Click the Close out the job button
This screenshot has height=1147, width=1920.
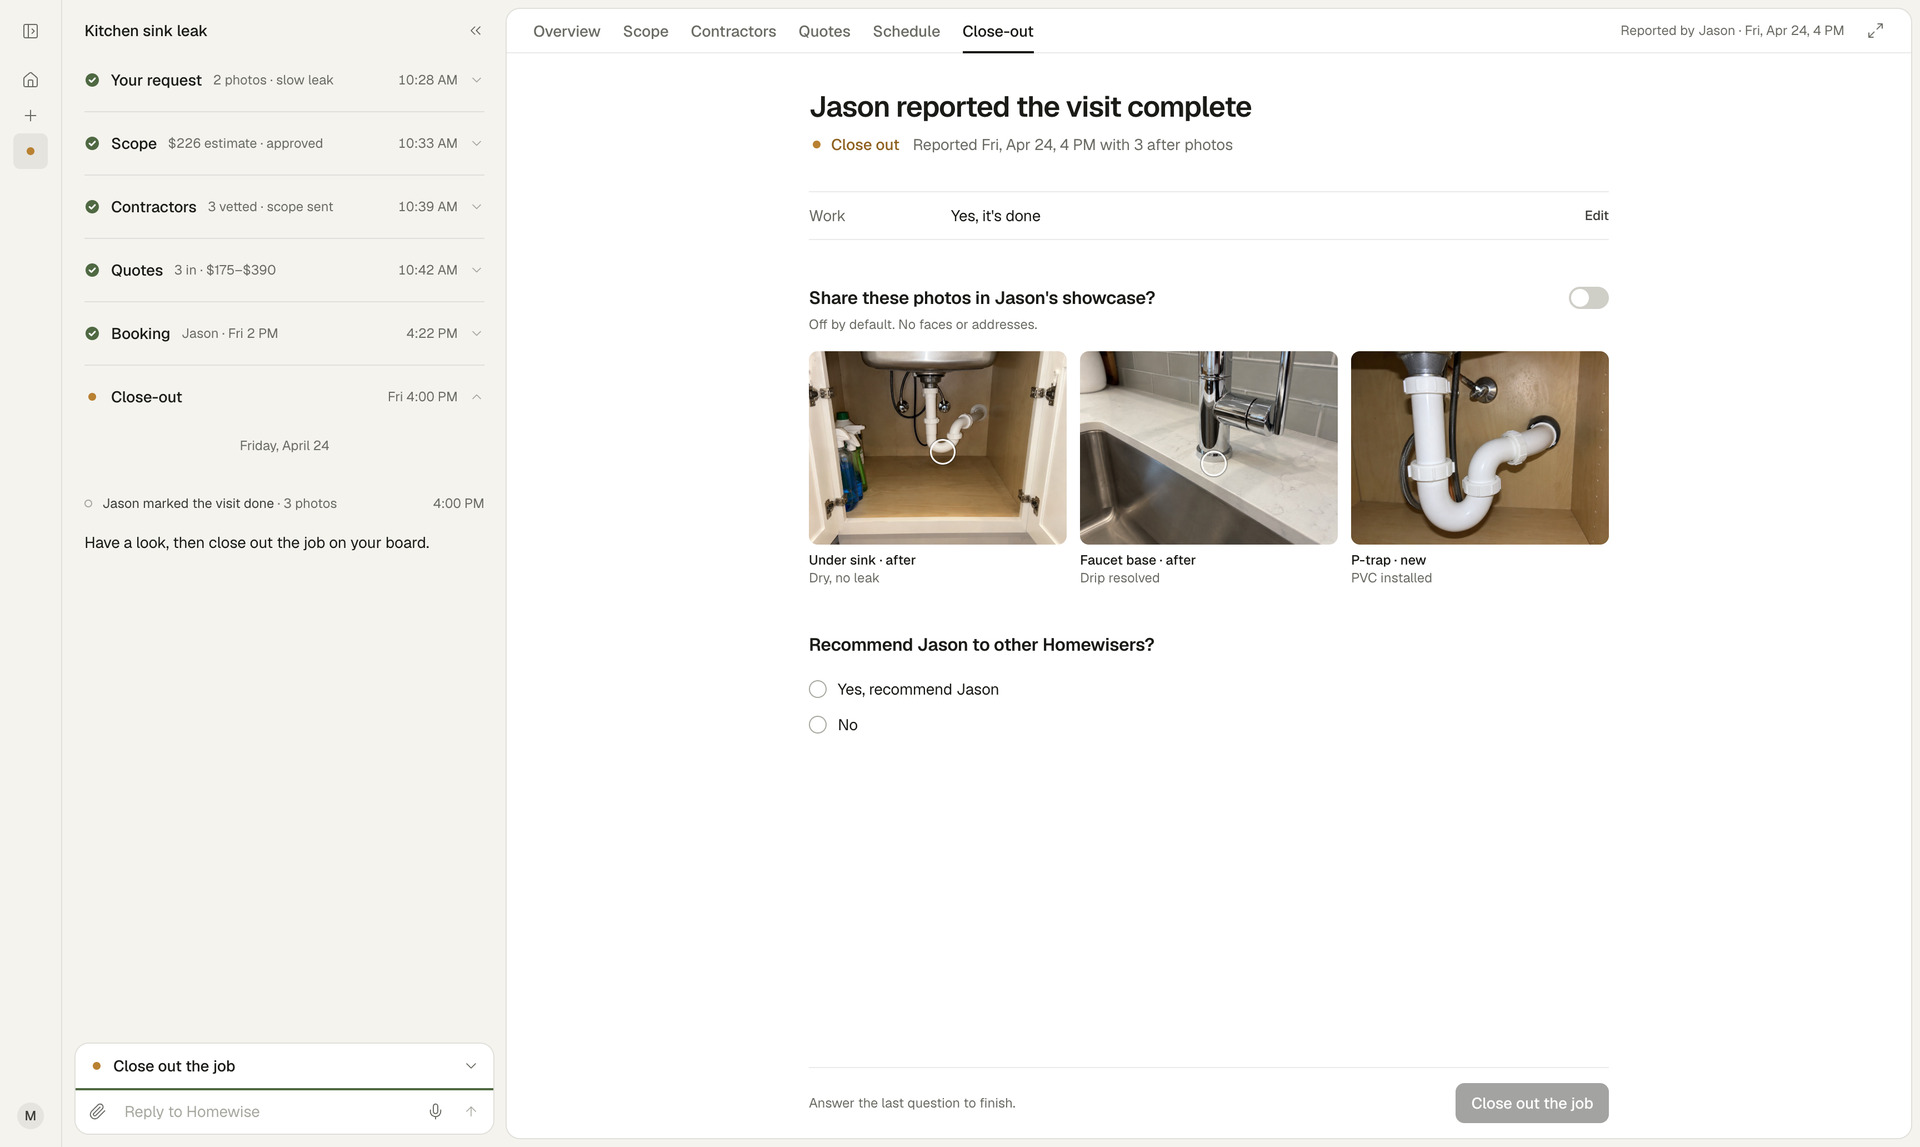1531,1103
